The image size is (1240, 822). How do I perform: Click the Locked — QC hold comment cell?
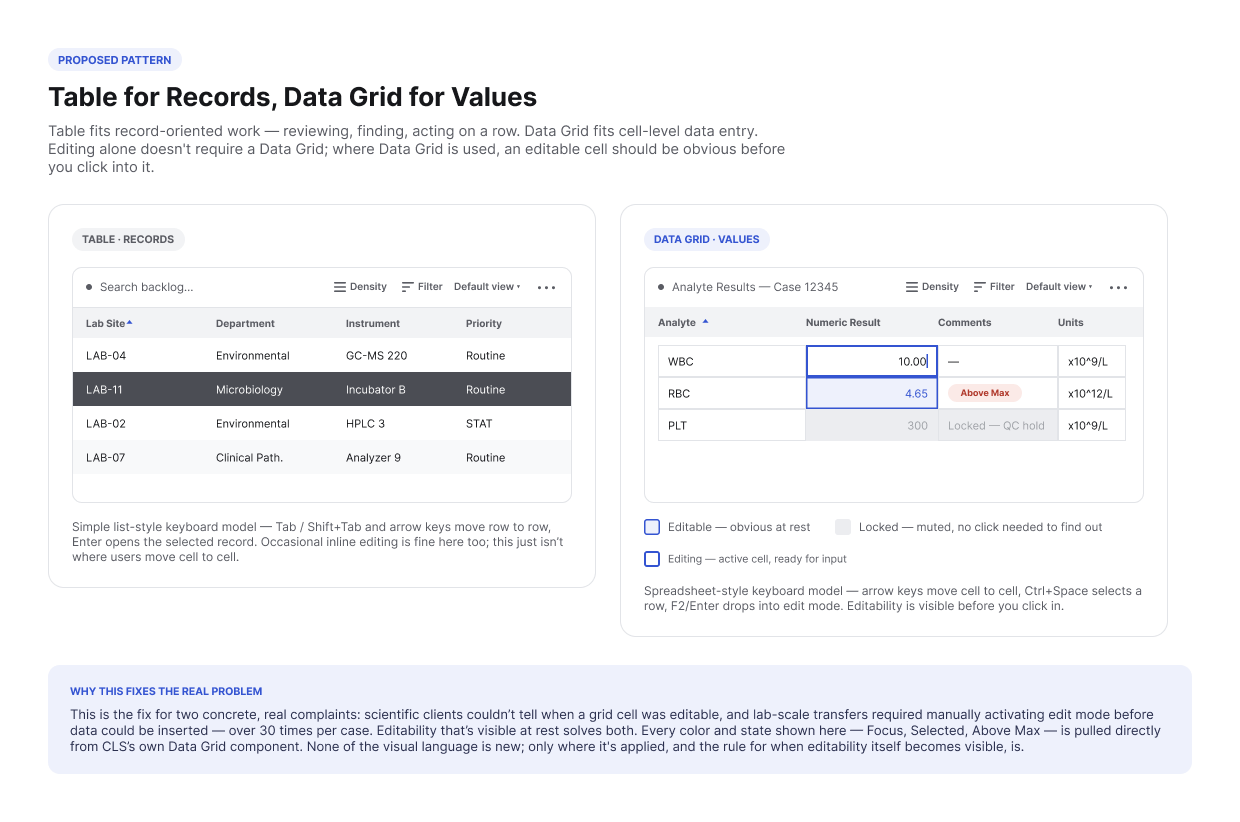[x=998, y=425]
